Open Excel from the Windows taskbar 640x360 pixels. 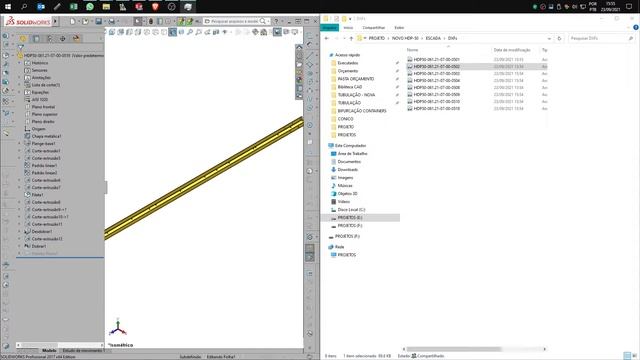pyautogui.click(x=73, y=7)
